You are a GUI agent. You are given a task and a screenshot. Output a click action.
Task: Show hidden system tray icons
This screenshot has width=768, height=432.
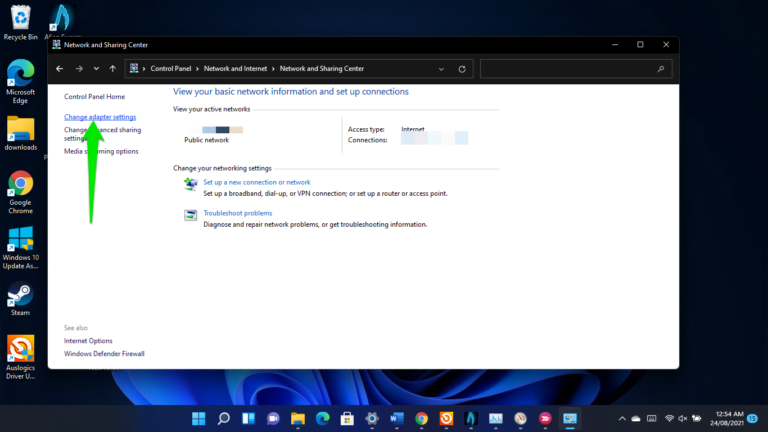(x=622, y=419)
